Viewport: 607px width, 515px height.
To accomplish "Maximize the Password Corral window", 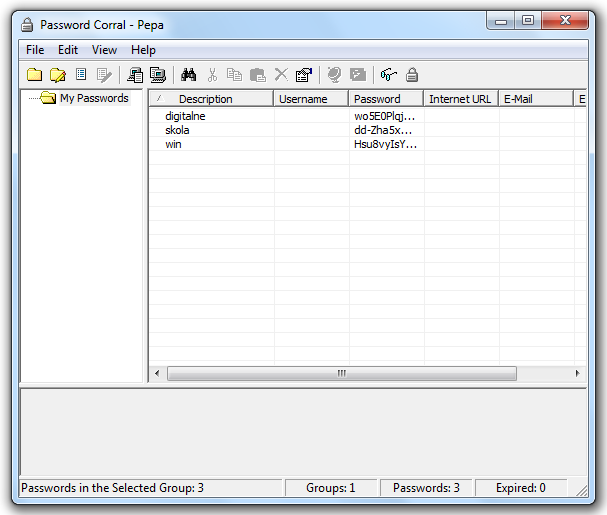I will pos(528,21).
